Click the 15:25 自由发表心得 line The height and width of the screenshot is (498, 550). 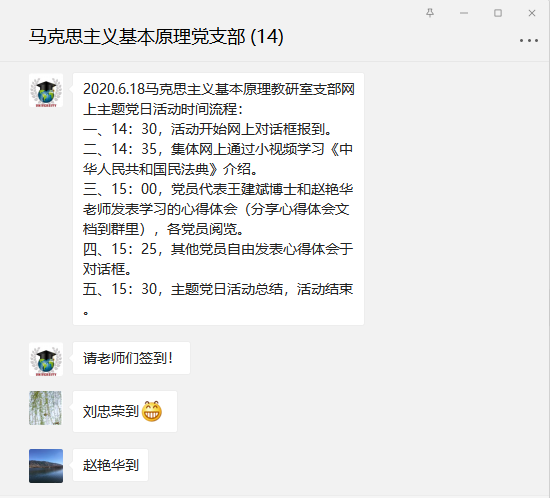coord(217,259)
